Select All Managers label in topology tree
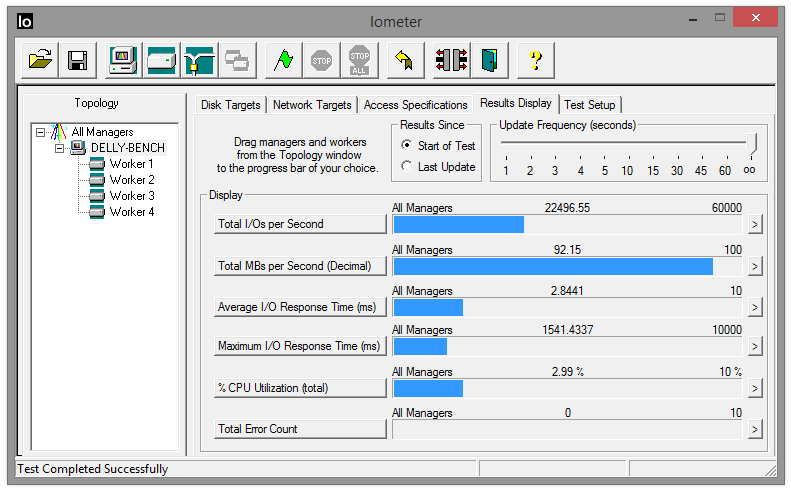This screenshot has height=491, width=791. (102, 132)
